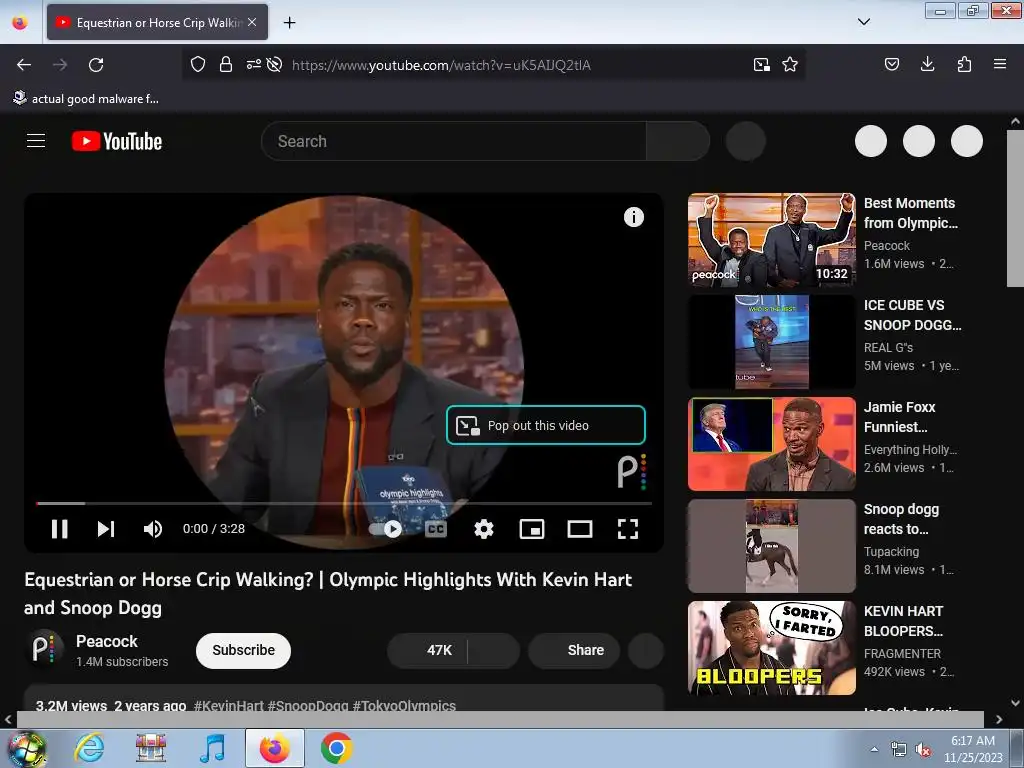Open Best Moments from Olympic thumbnail
This screenshot has height=768, width=1024.
771,240
